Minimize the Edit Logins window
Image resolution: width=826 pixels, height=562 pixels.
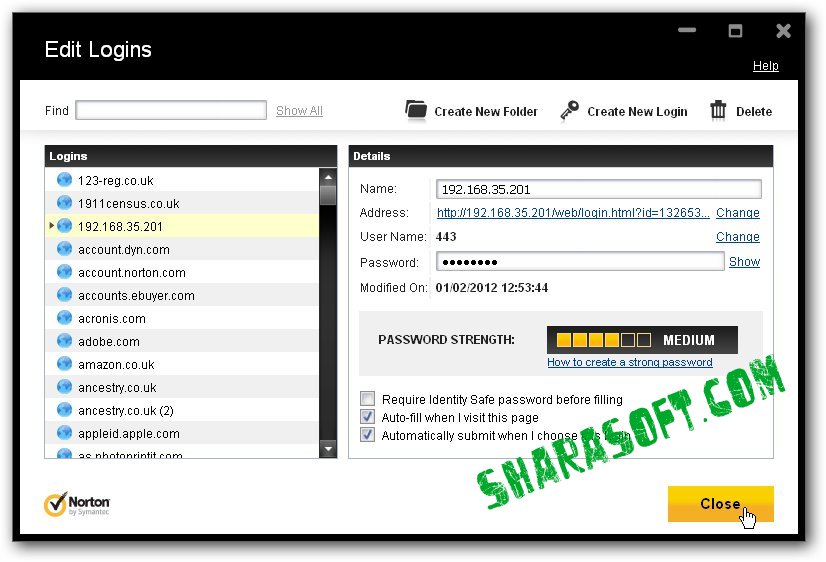coord(687,31)
